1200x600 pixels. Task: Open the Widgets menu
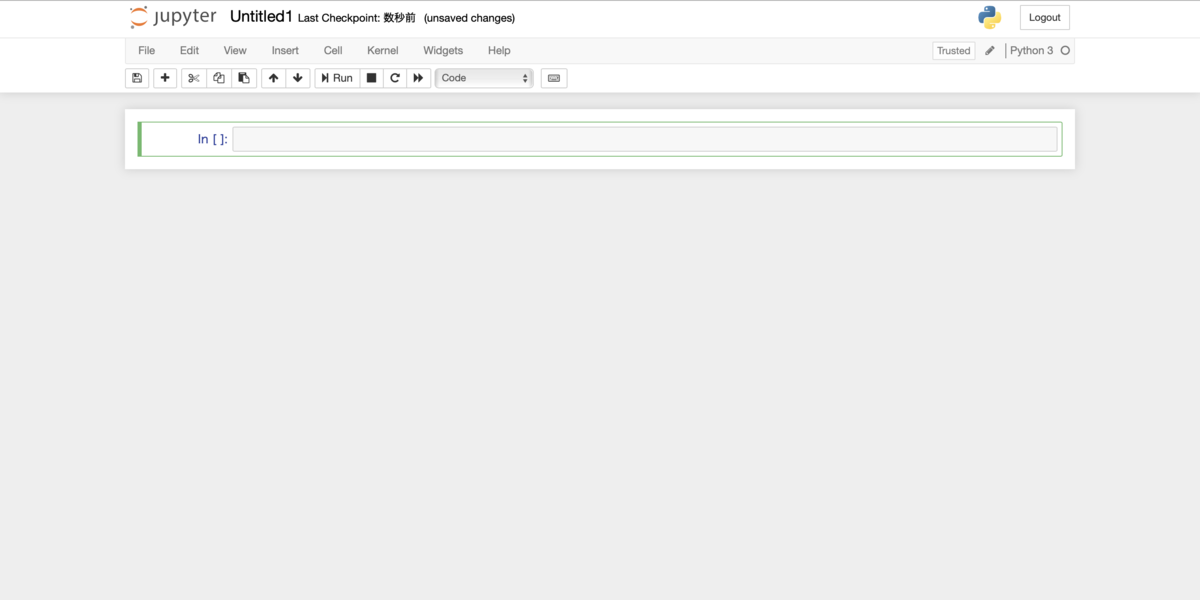443,50
